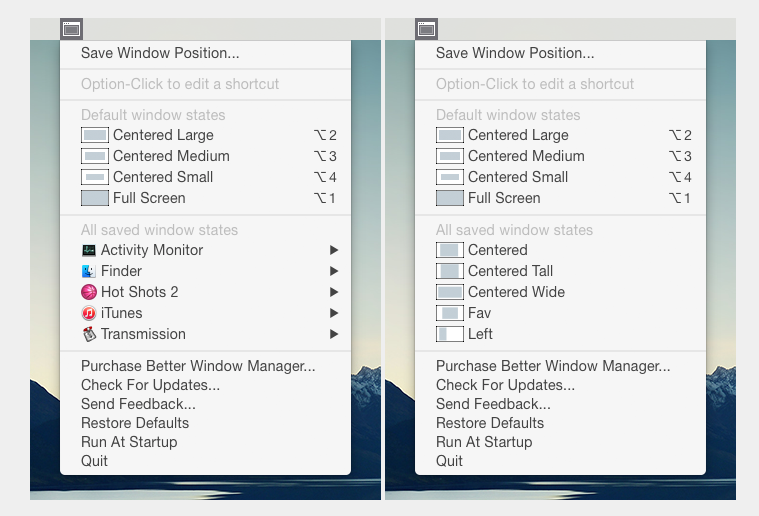This screenshot has width=759, height=516.
Task: Click the Hot Shots 2 app icon
Action: (89, 292)
